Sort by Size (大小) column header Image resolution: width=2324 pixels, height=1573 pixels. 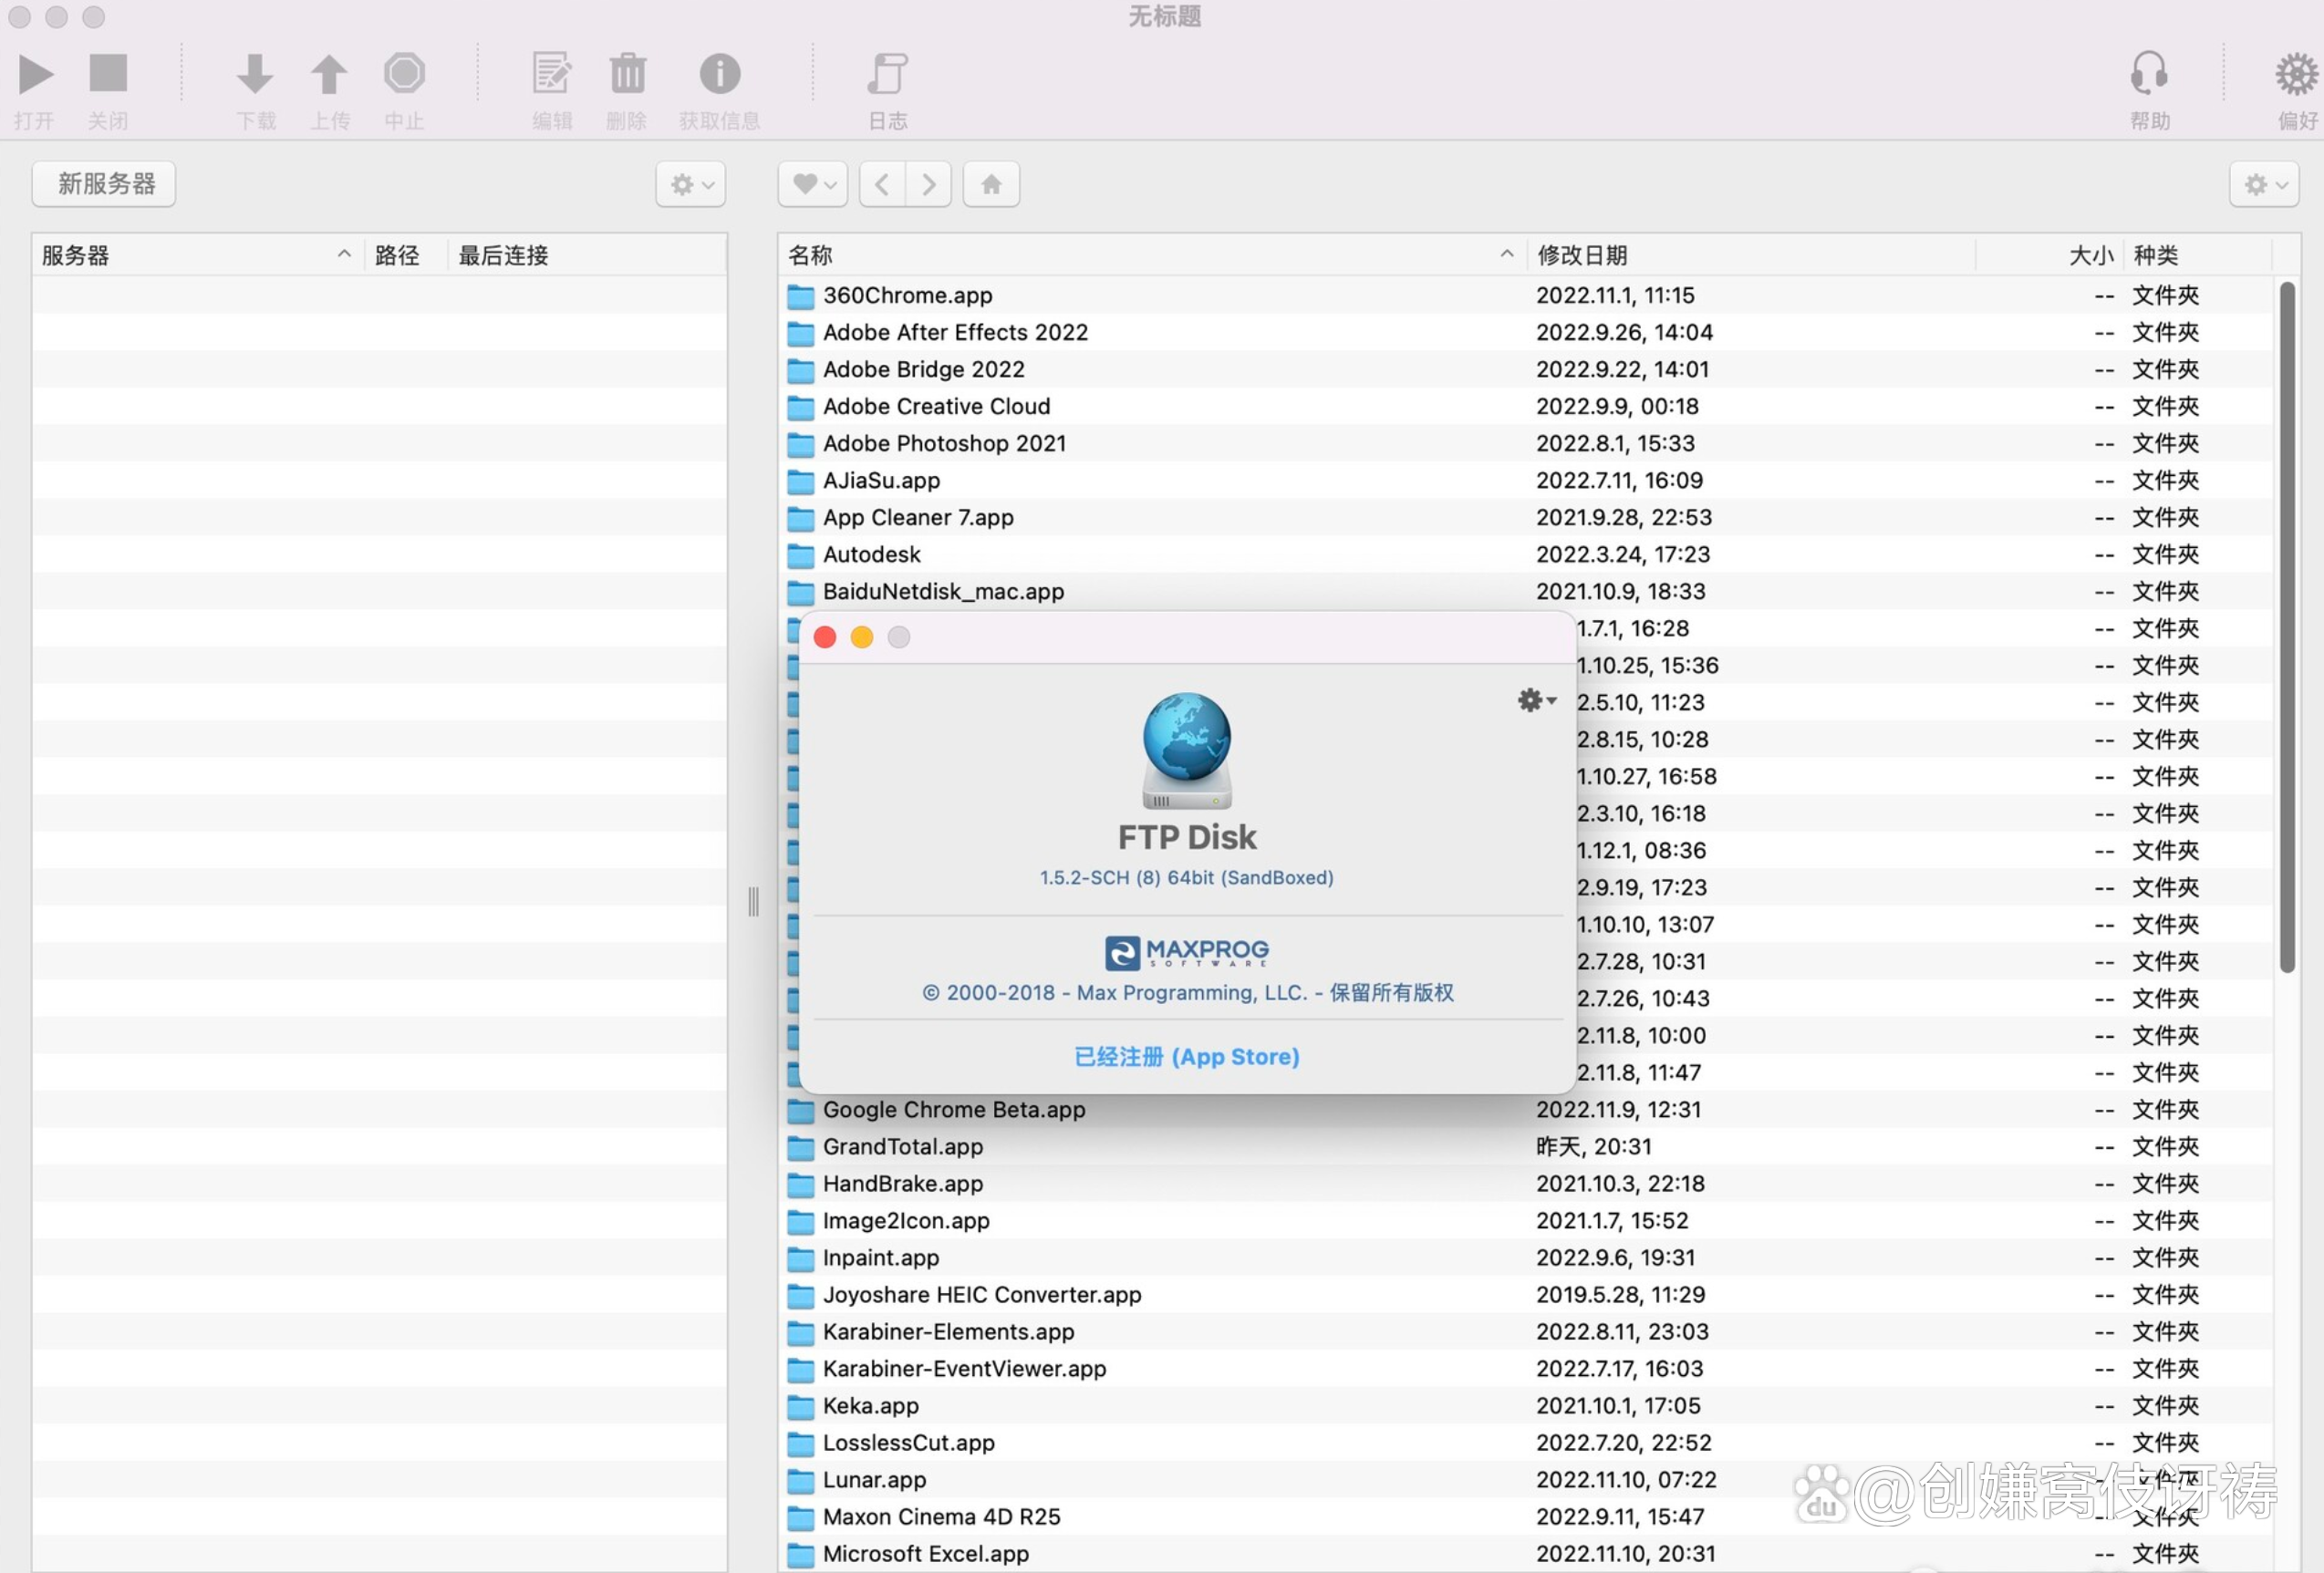pos(2050,255)
